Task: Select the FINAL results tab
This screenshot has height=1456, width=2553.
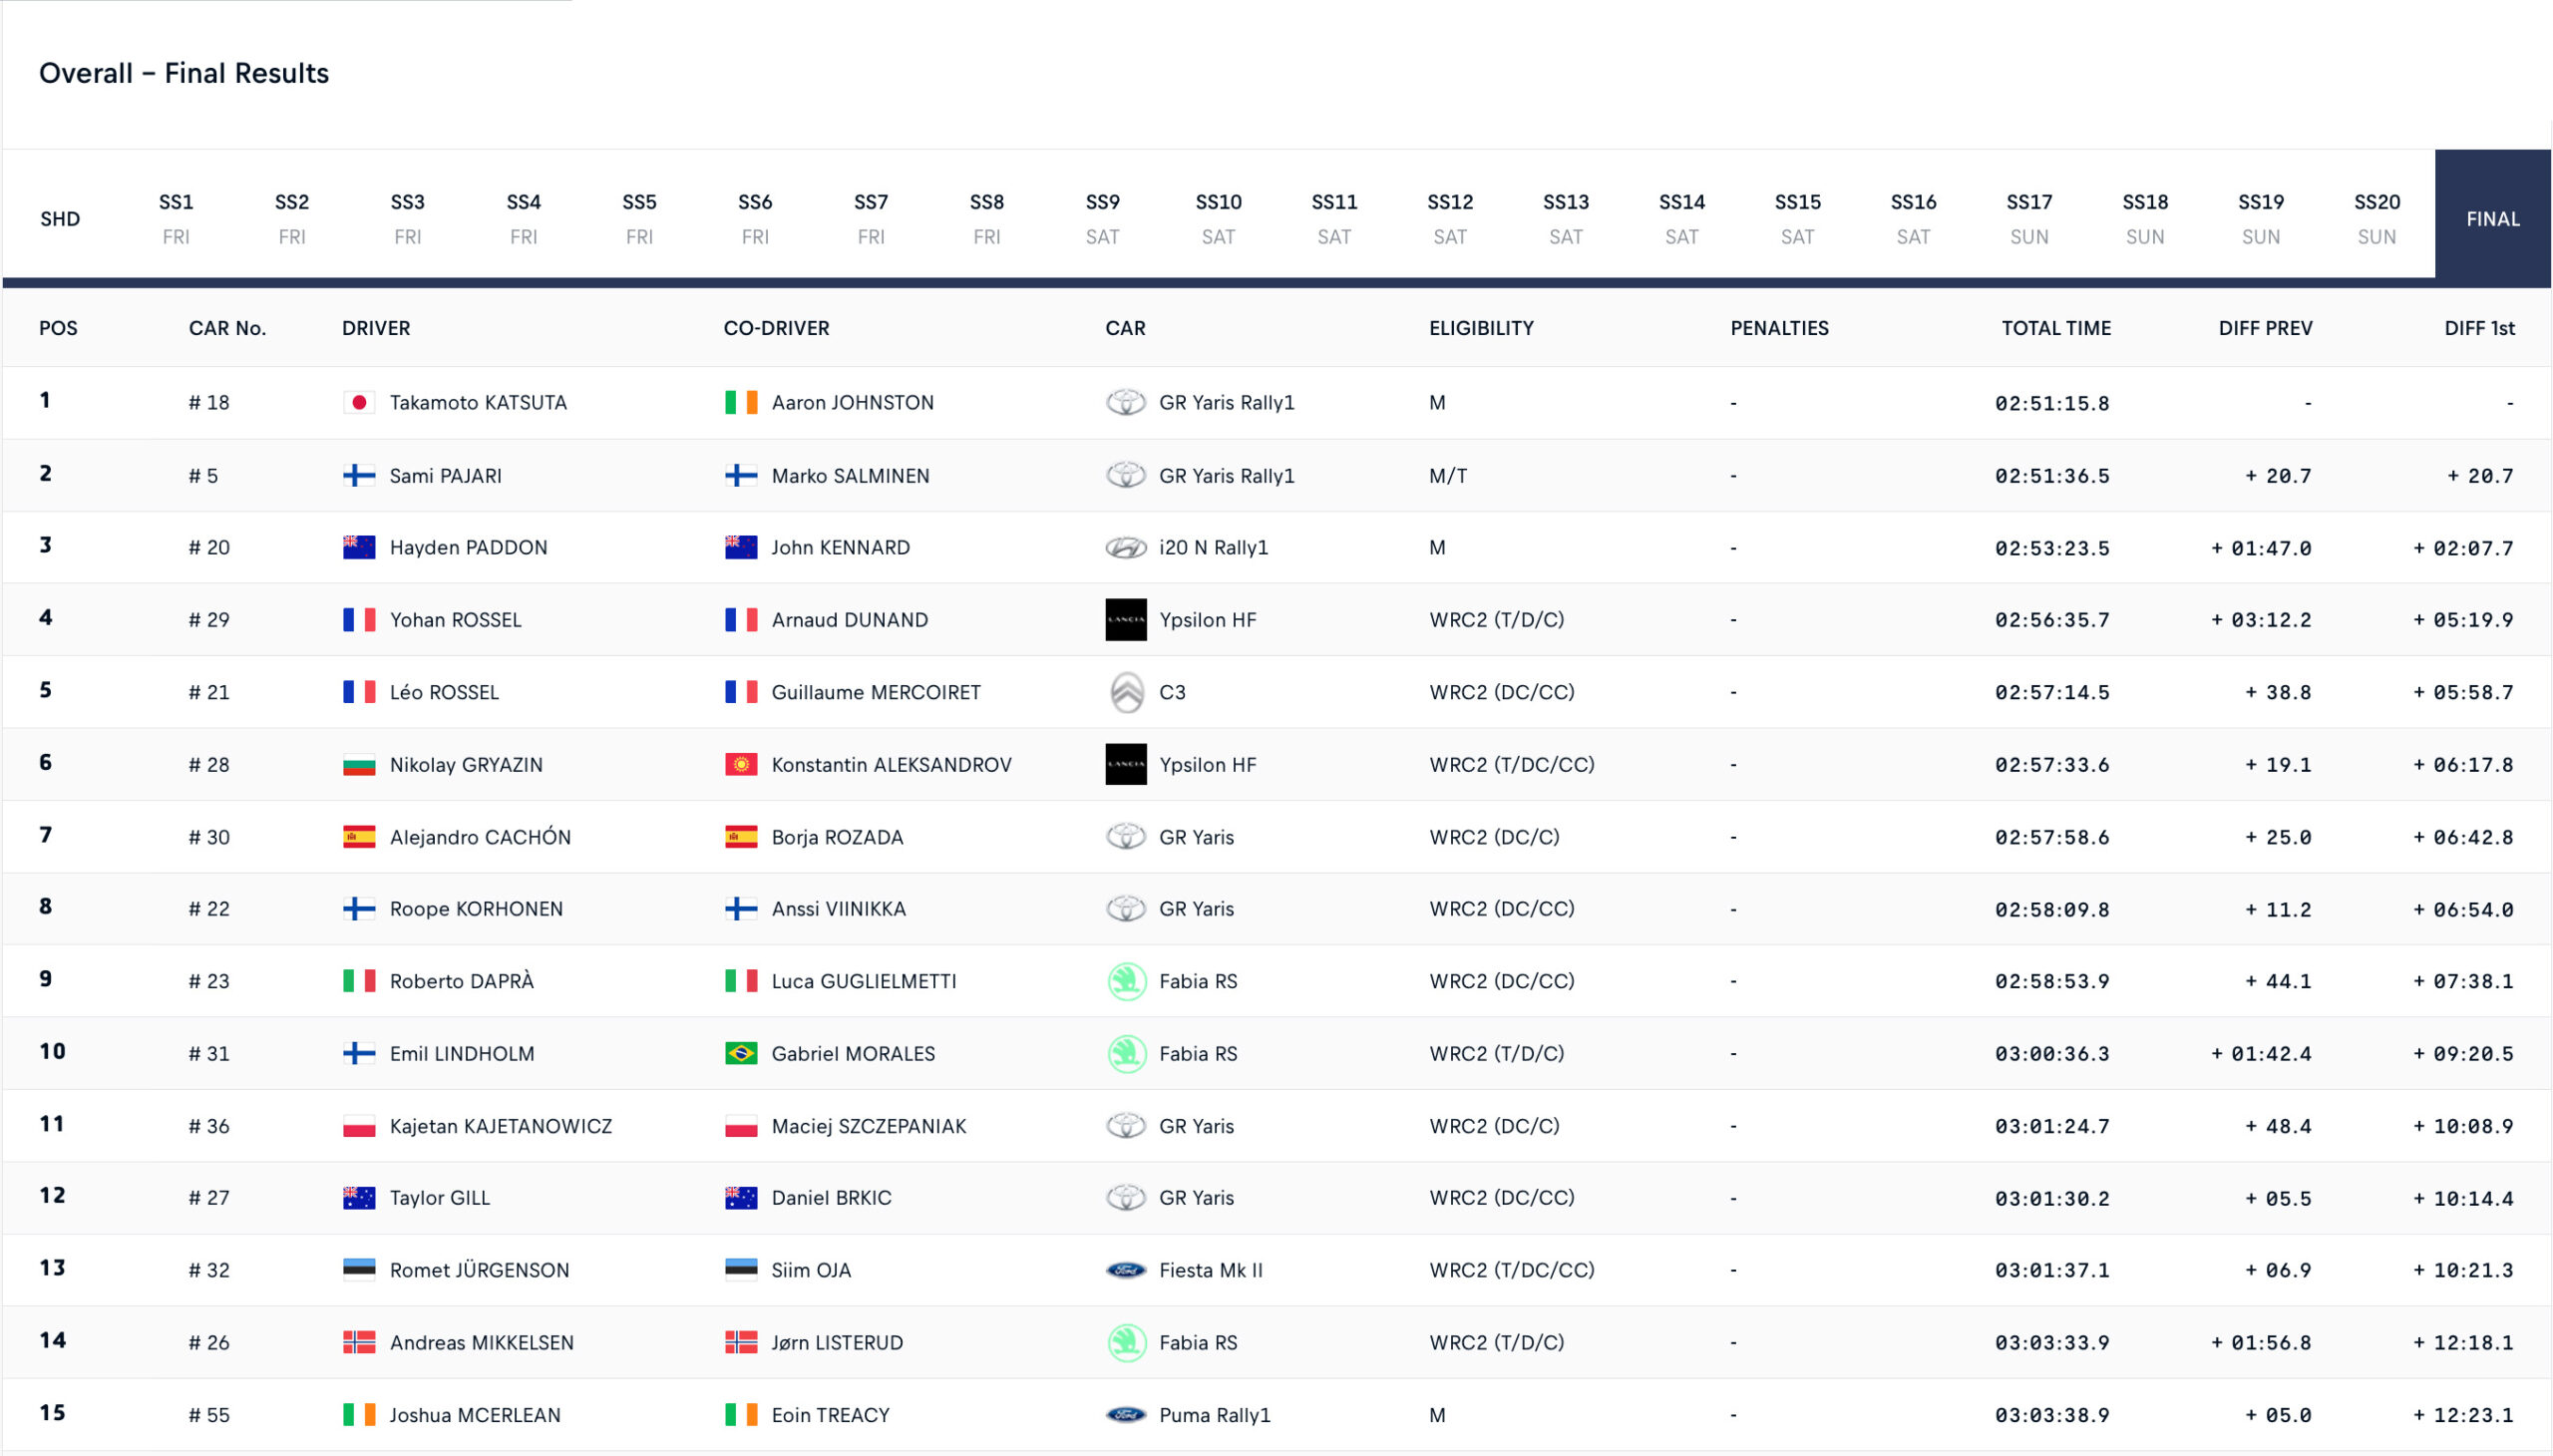Action: point(2492,219)
